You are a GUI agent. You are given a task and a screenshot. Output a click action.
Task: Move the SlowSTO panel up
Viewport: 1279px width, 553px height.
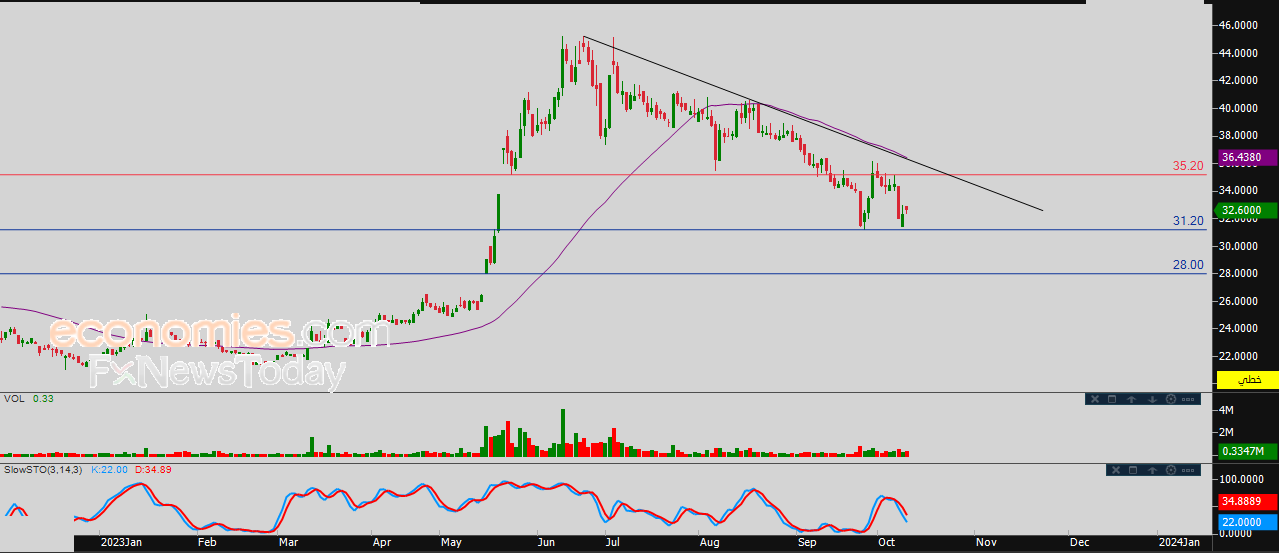1152,470
